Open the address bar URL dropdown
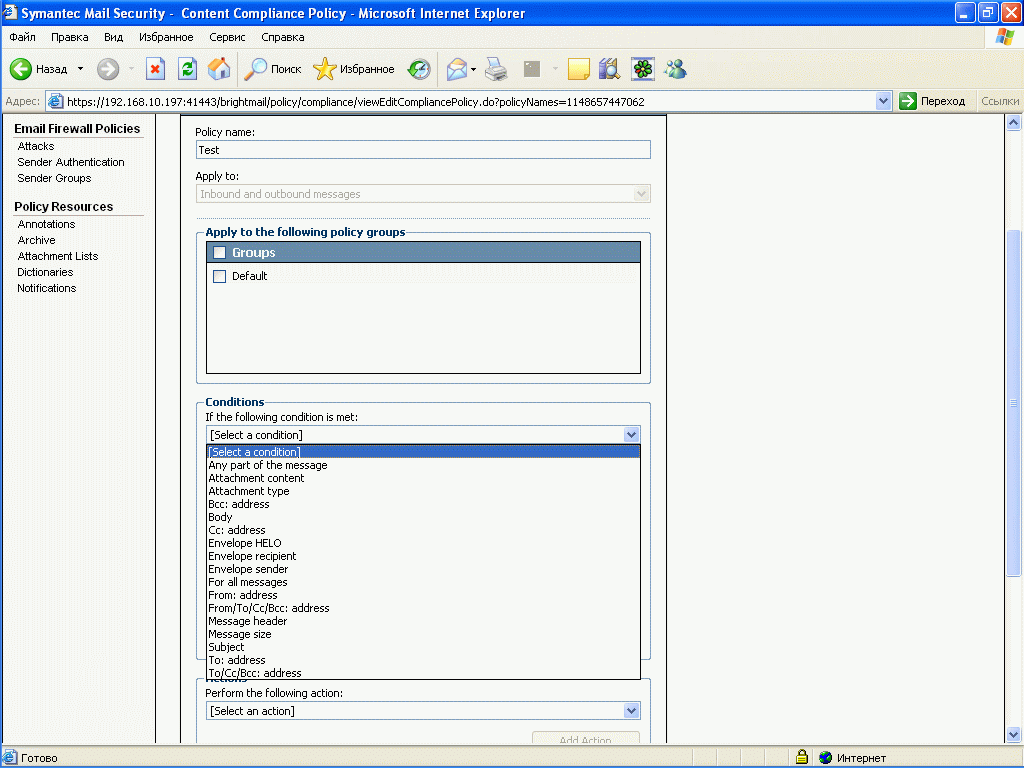 [x=883, y=101]
